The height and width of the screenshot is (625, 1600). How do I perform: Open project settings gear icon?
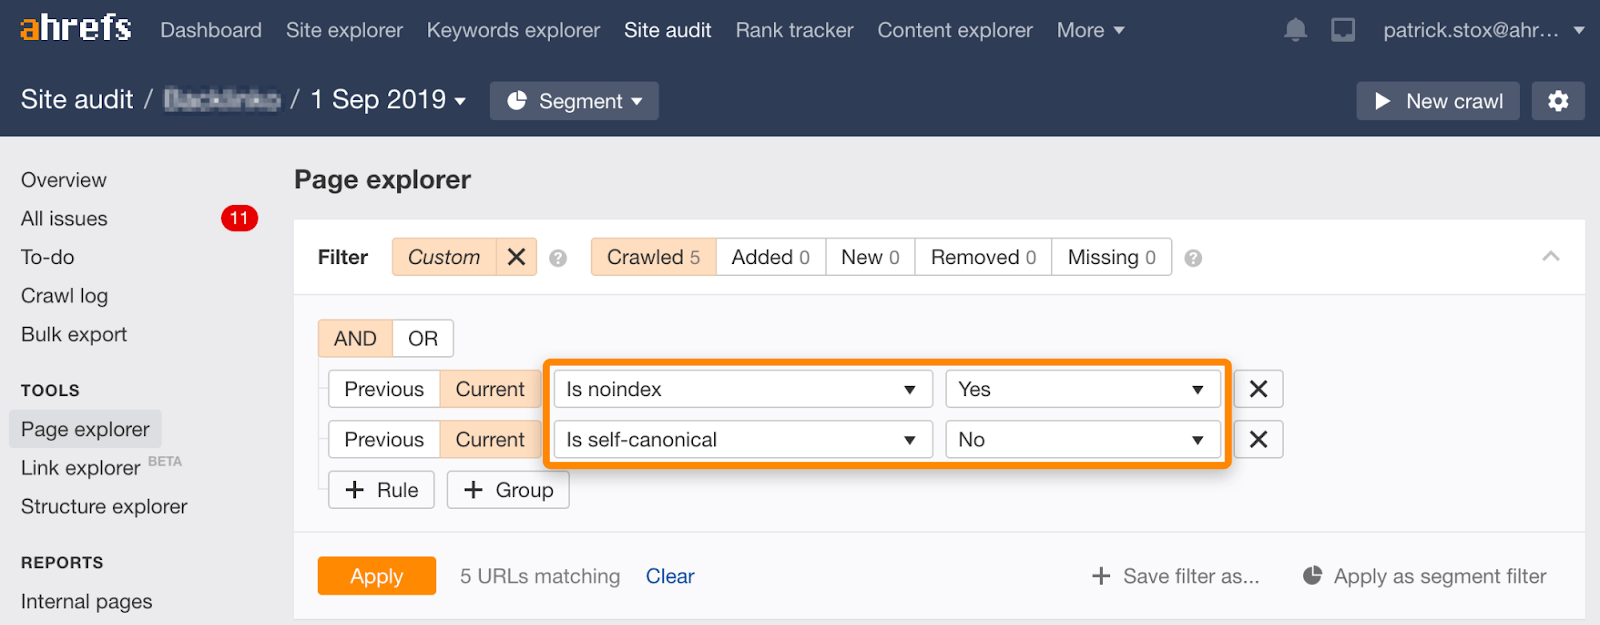[1558, 101]
